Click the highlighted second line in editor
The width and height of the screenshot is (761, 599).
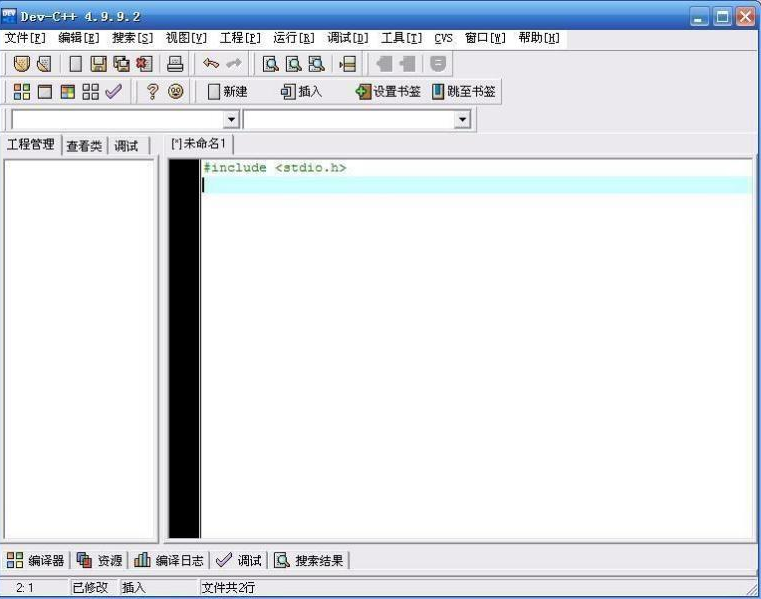tap(475, 185)
